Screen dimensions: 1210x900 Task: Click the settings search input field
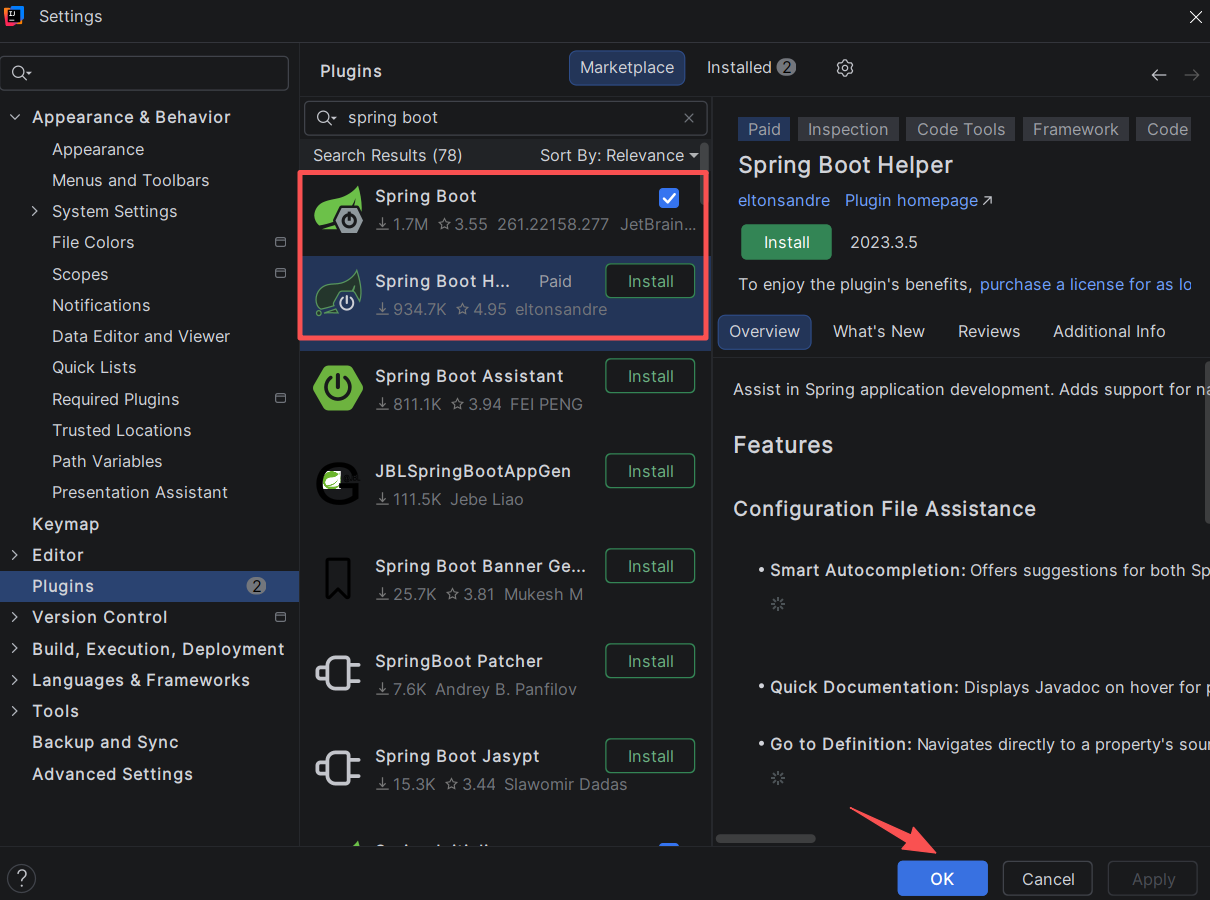[x=145, y=73]
